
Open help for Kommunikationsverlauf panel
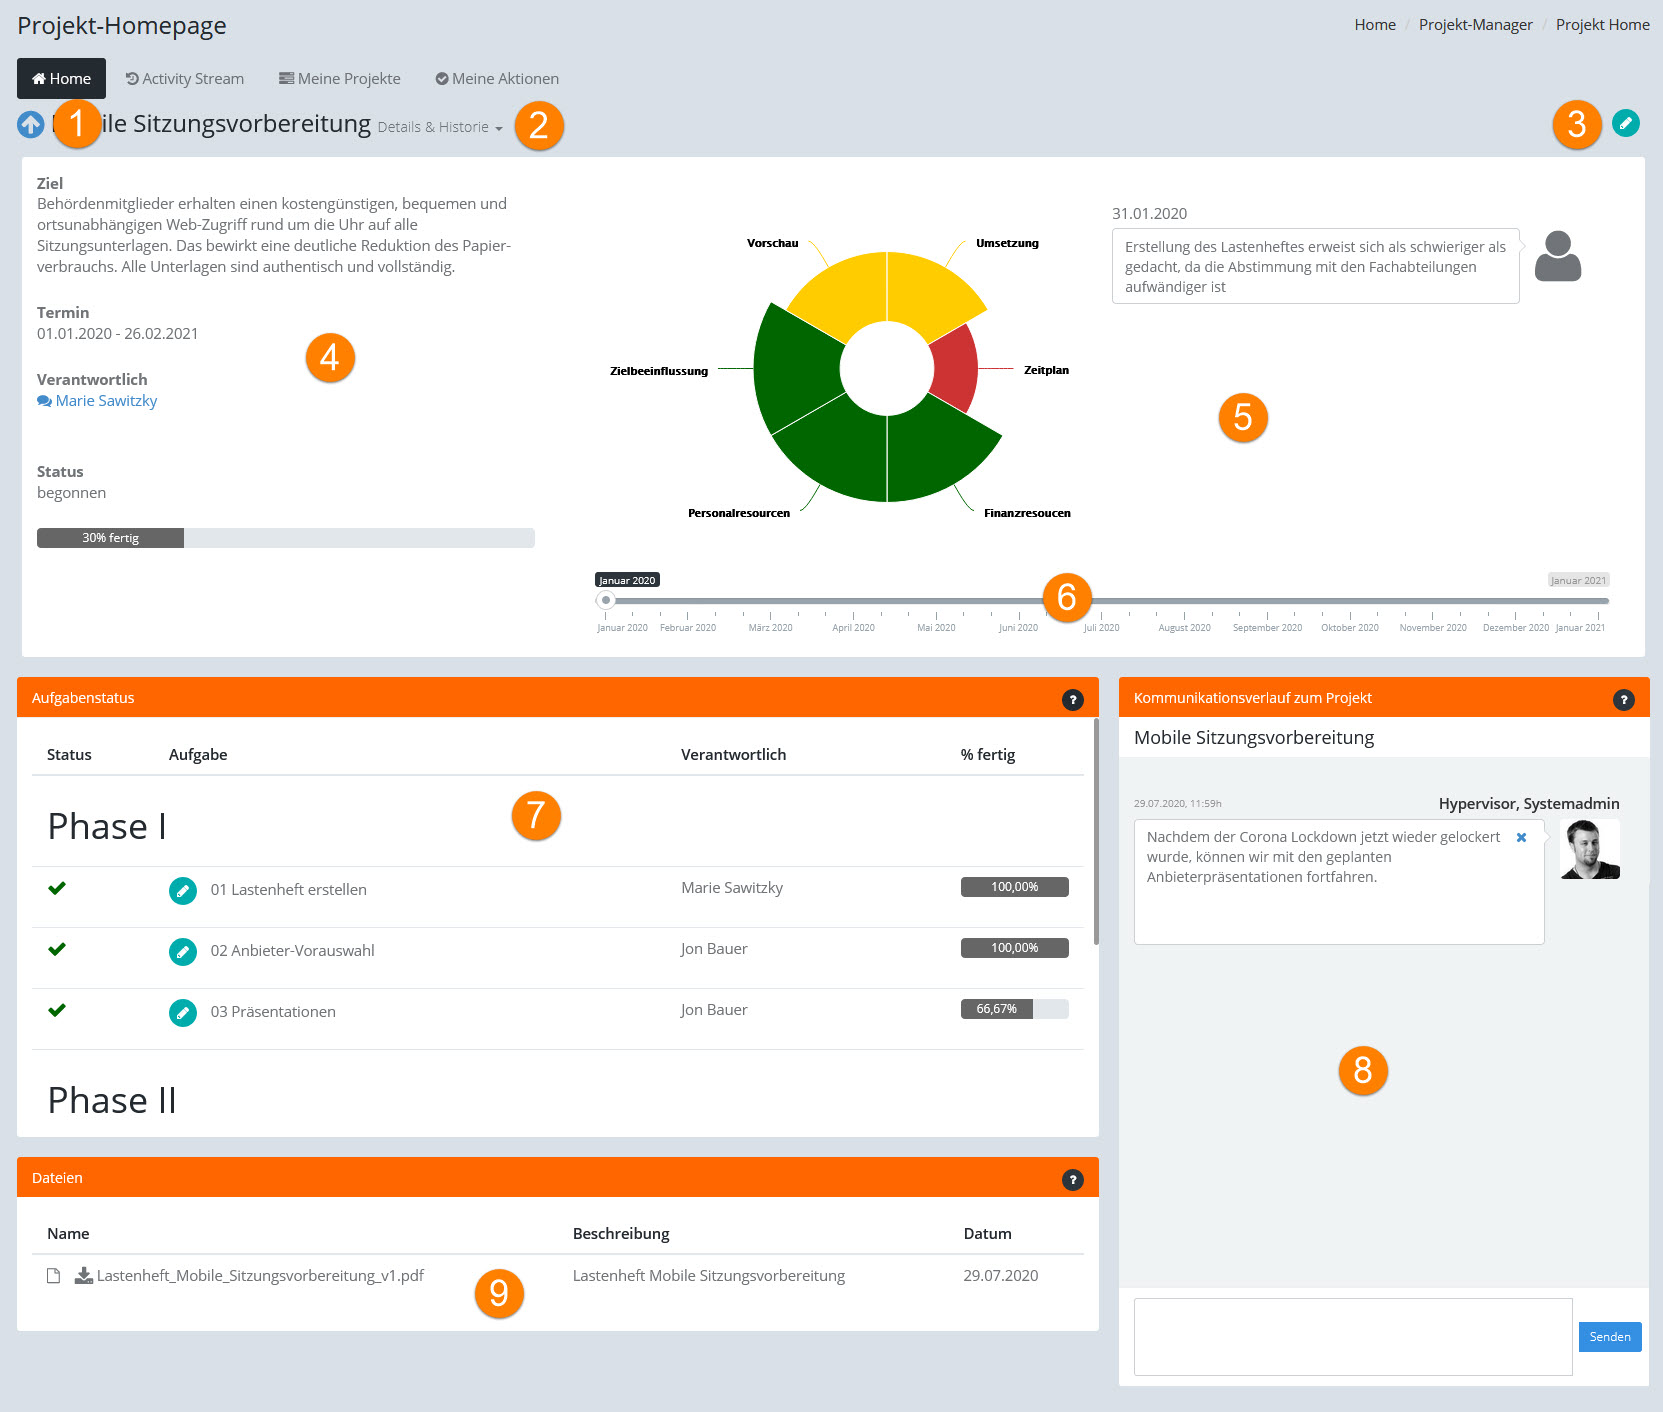[1623, 700]
